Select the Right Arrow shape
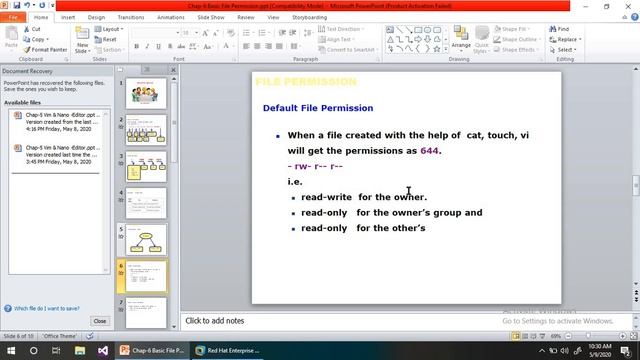640x360 pixels. pyautogui.click(x=418, y=40)
